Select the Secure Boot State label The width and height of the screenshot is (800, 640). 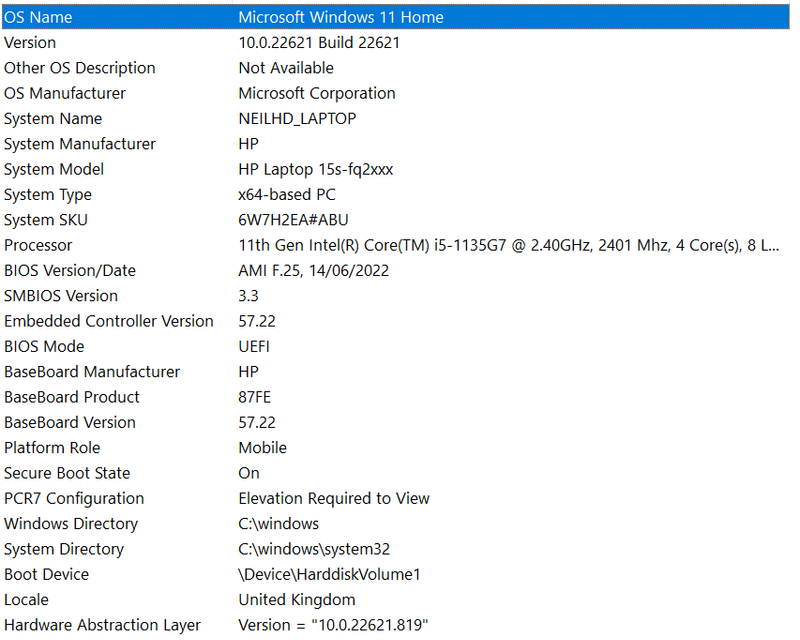[67, 473]
